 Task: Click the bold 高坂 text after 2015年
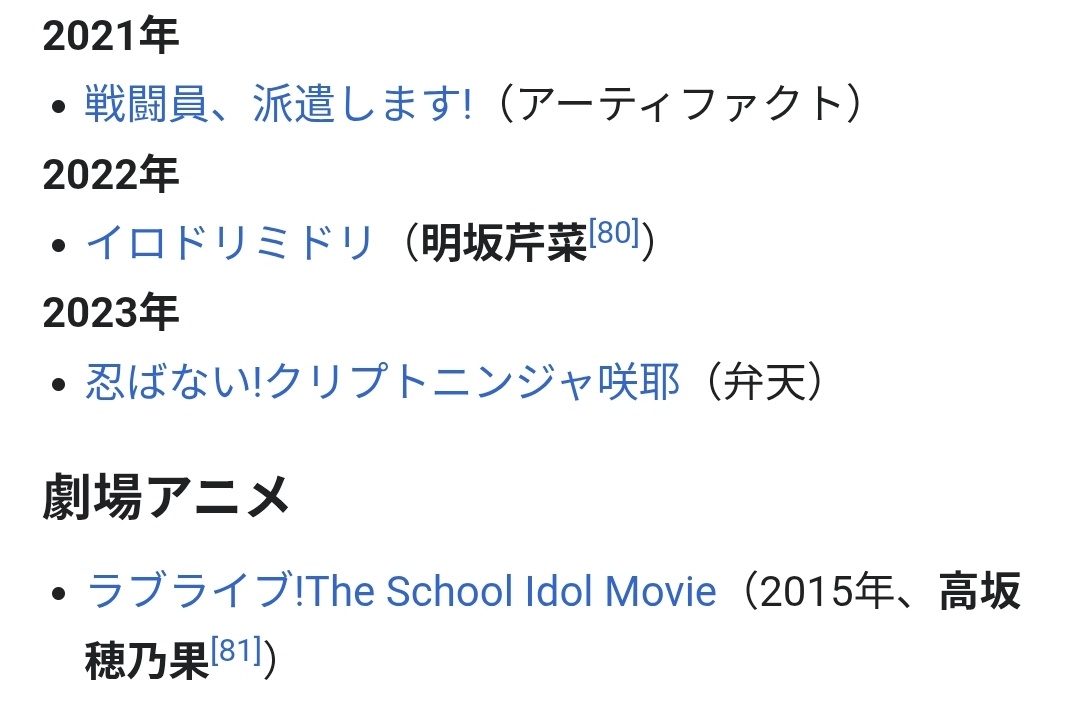pyautogui.click(x=980, y=591)
